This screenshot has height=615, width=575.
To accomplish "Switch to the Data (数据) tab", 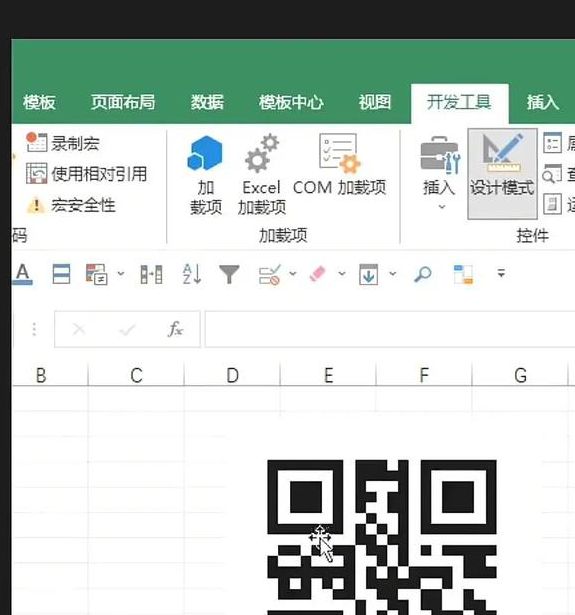I will click(x=207, y=102).
